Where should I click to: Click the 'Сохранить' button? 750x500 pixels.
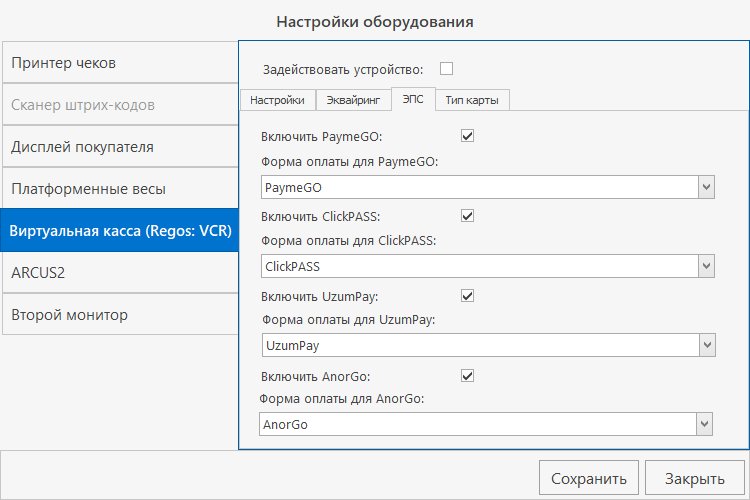[x=588, y=477]
